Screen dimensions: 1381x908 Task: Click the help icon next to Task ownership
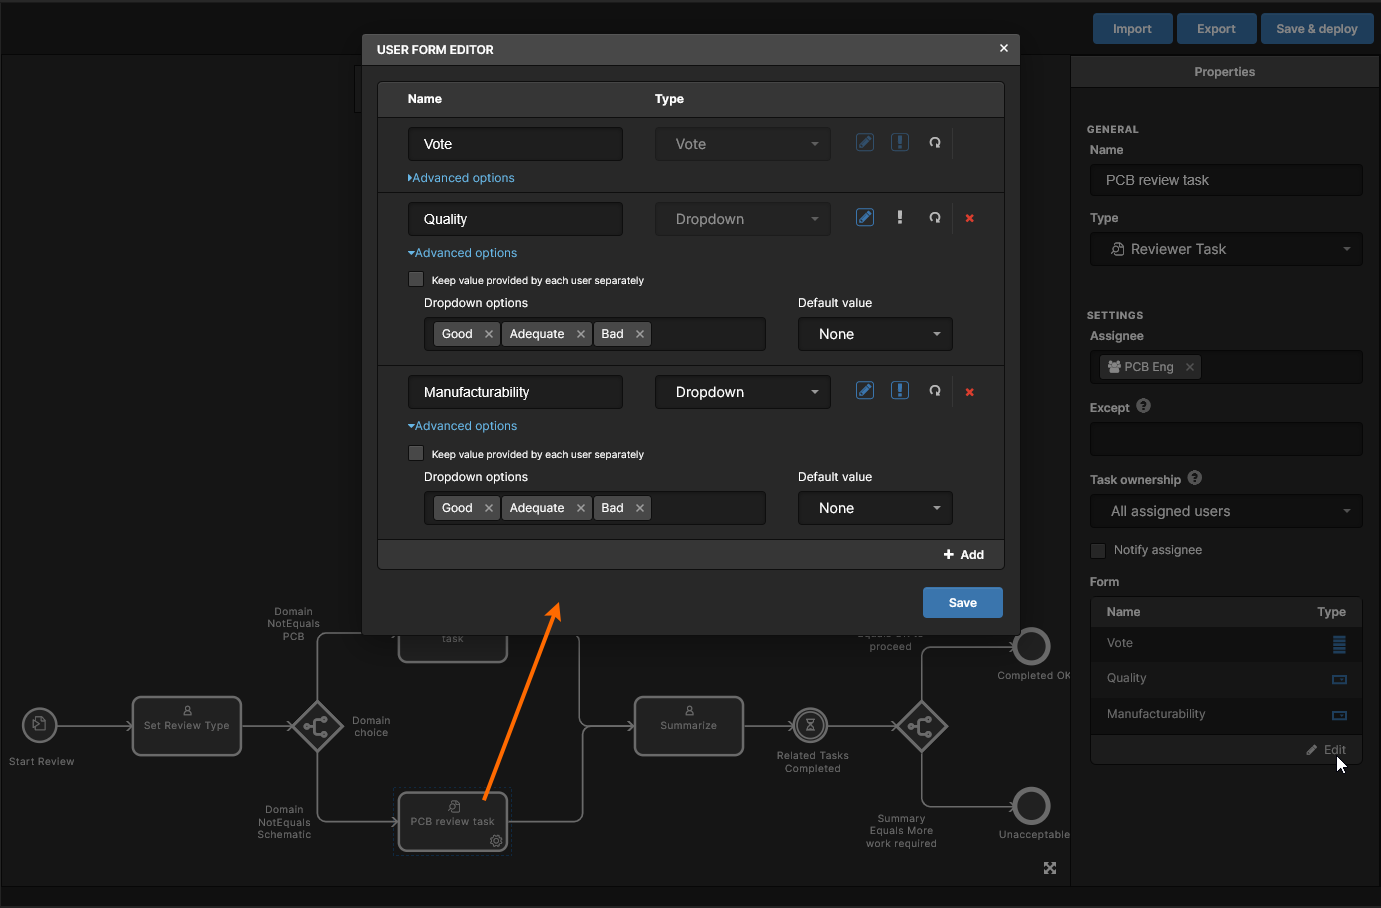[1195, 479]
